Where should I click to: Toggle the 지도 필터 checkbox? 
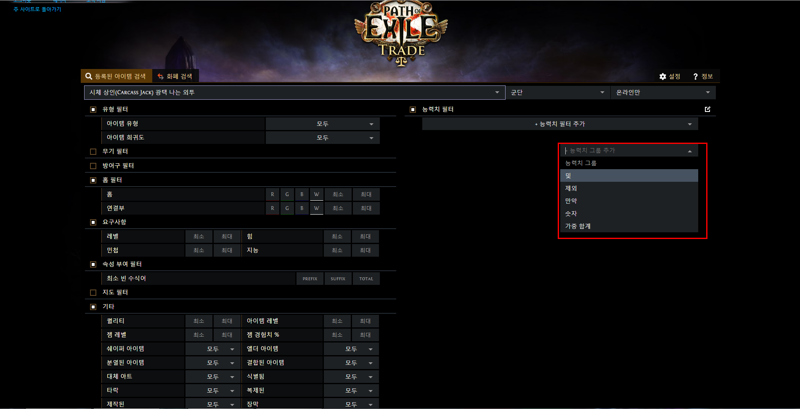[x=93, y=293]
